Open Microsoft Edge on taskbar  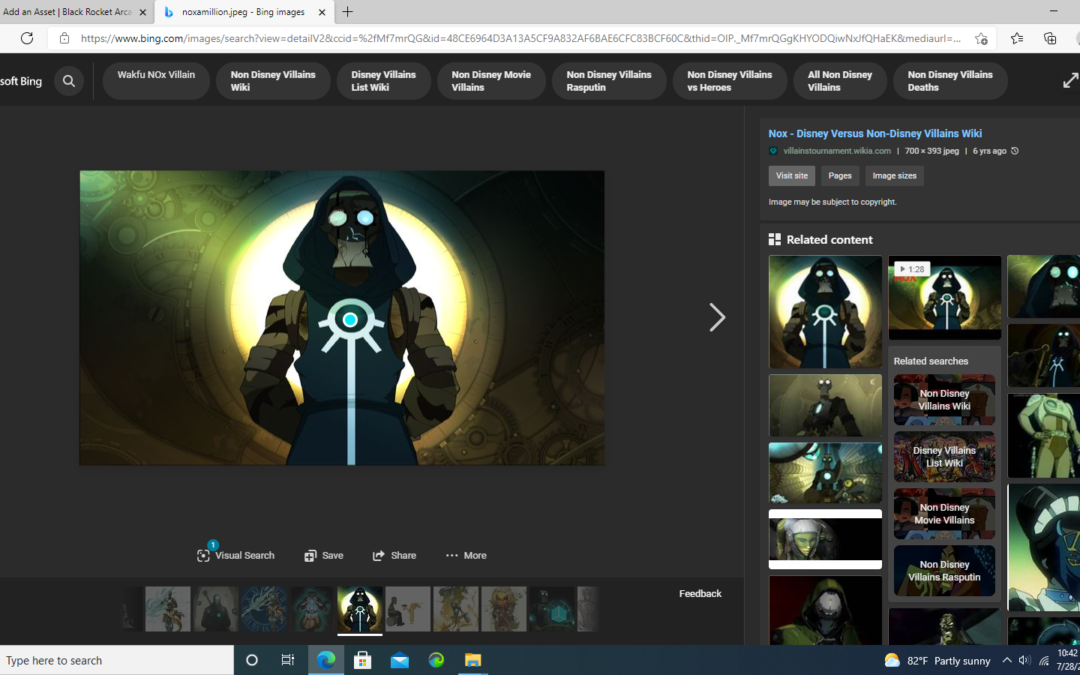click(x=326, y=661)
